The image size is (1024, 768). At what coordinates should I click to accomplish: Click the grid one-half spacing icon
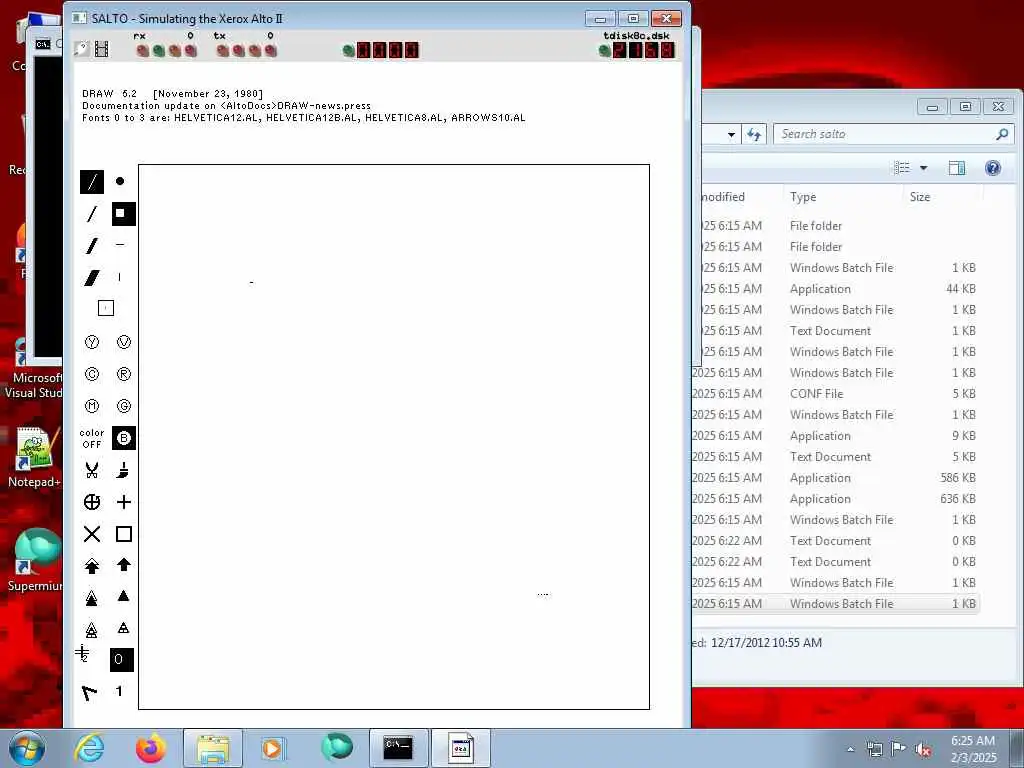(82, 653)
